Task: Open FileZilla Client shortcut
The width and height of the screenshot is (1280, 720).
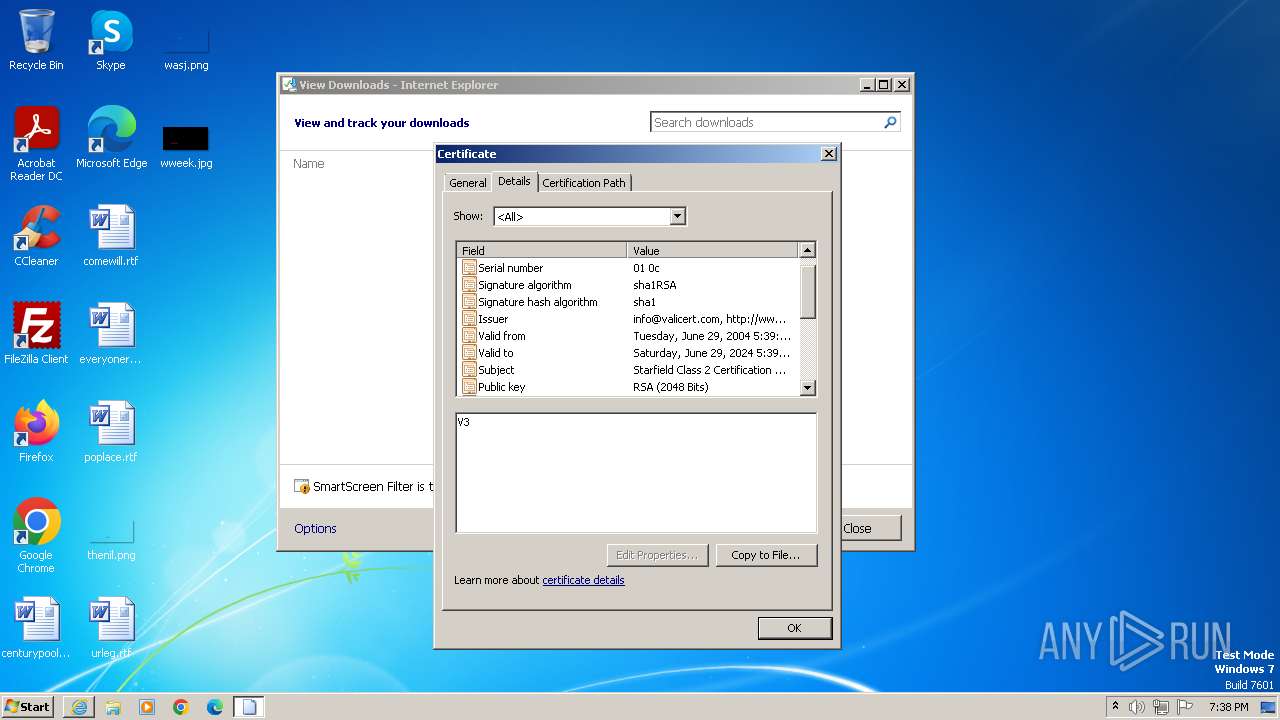Action: point(36,334)
